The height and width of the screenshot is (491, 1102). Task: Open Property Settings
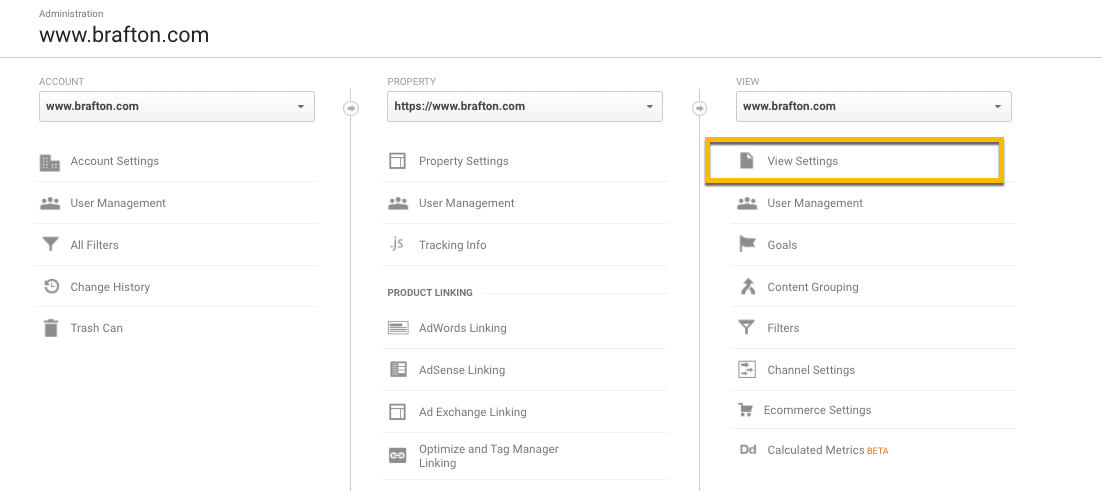click(463, 161)
